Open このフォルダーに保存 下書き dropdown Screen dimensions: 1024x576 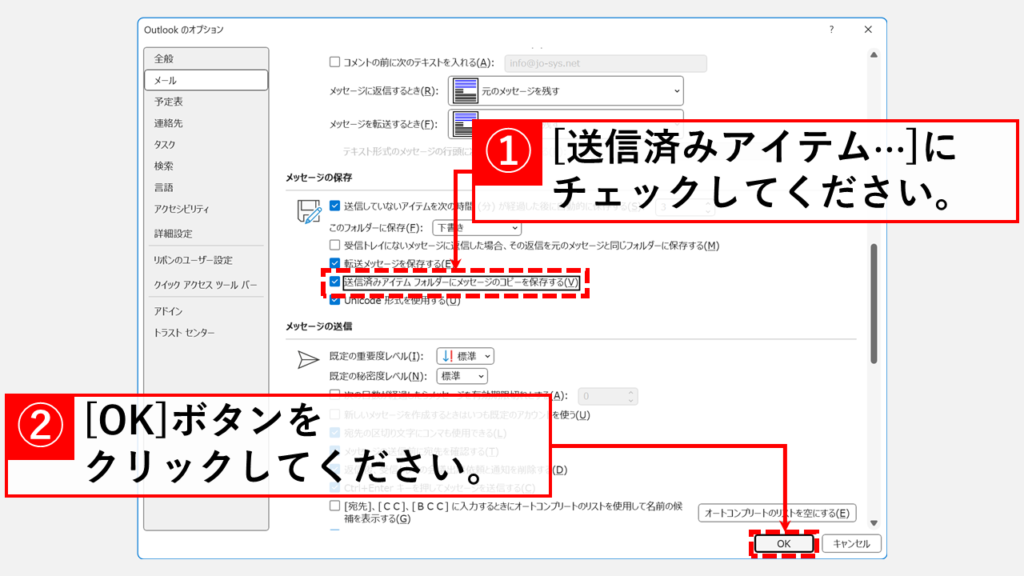pos(477,227)
